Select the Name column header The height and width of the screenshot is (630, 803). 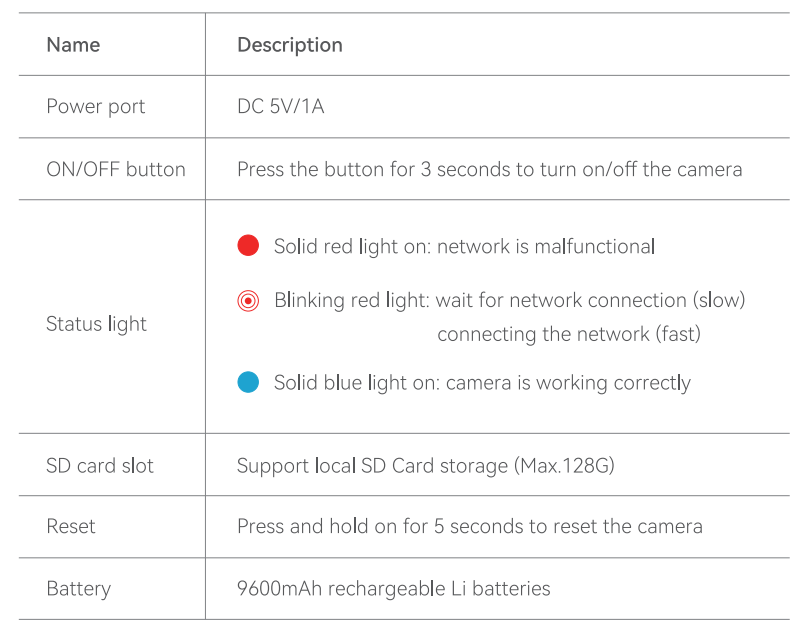(73, 45)
